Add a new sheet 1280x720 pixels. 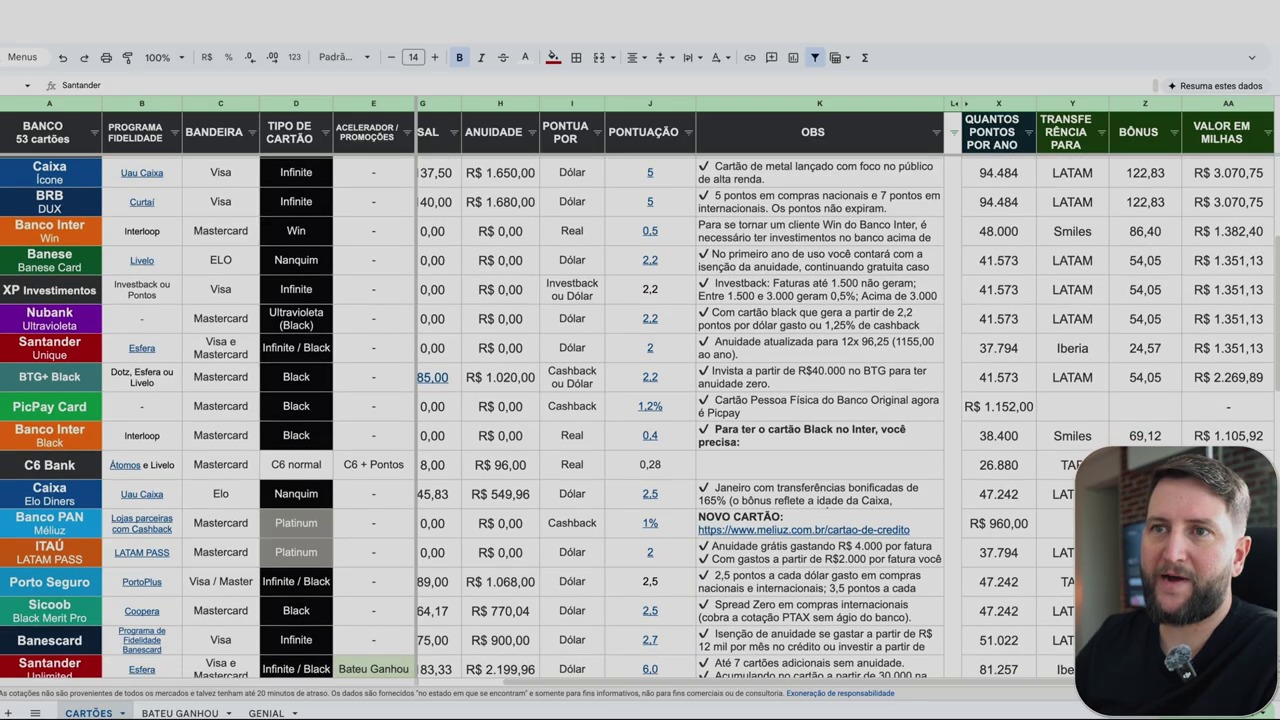pyautogui.click(x=10, y=713)
